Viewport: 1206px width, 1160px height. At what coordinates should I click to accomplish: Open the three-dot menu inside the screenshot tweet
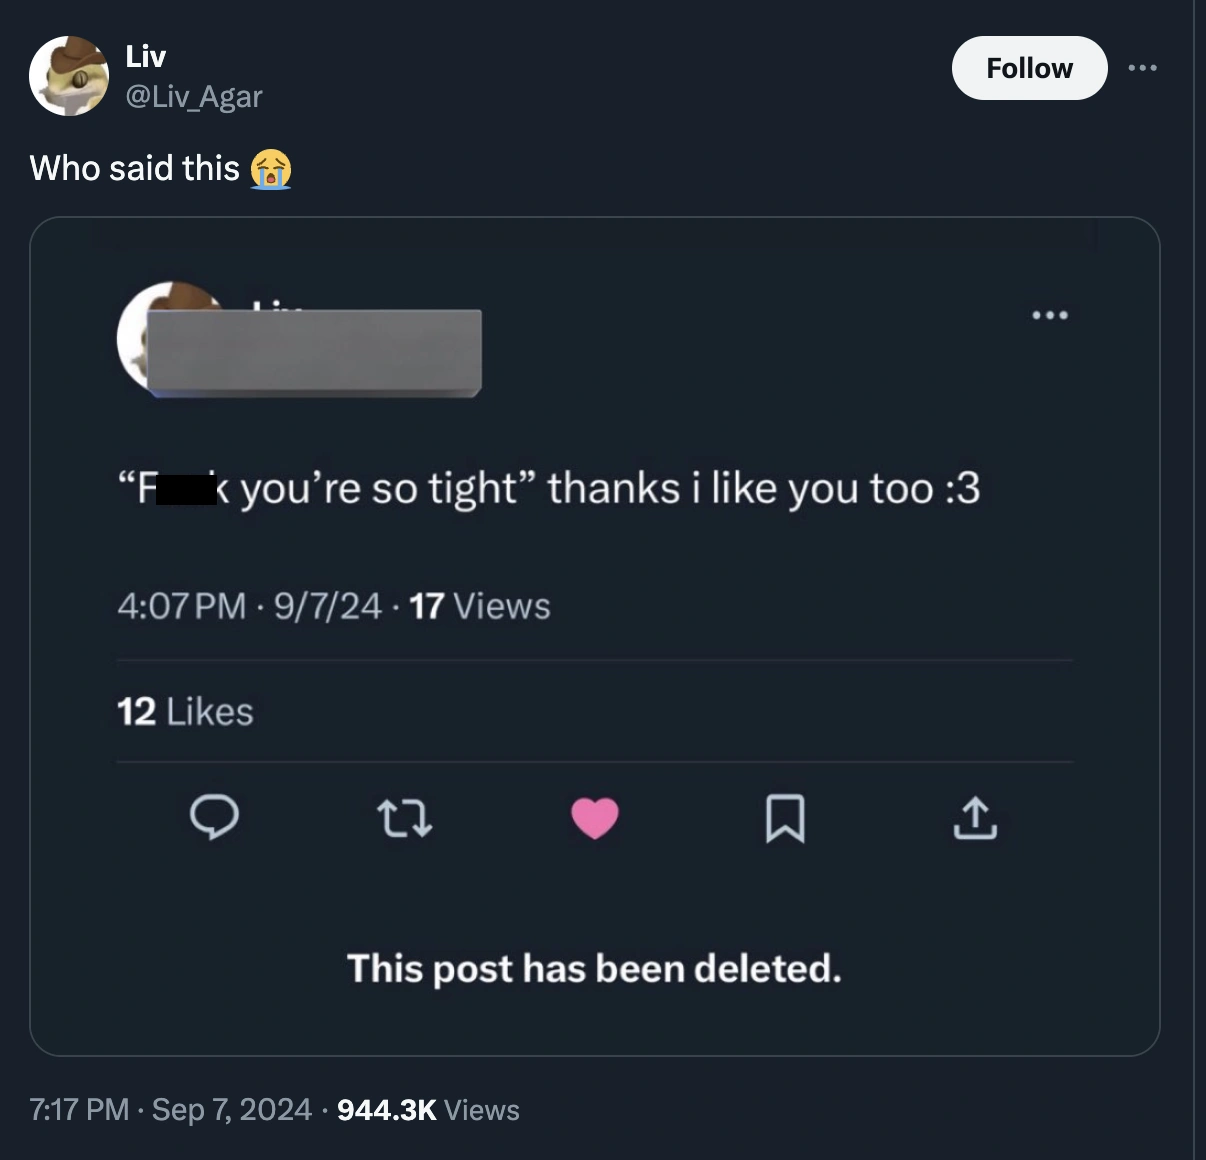pos(1050,314)
